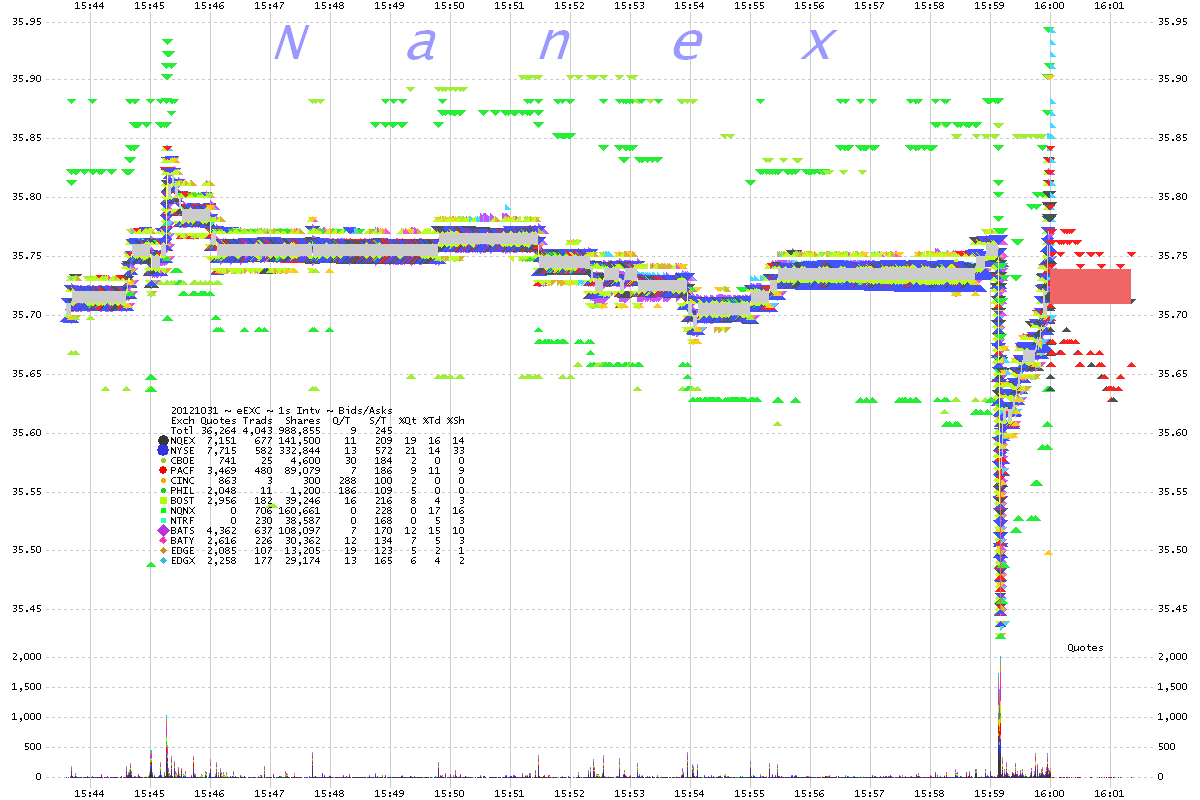1200x800 pixels.
Task: Select the 'S/T' column header
Action: [x=380, y=420]
